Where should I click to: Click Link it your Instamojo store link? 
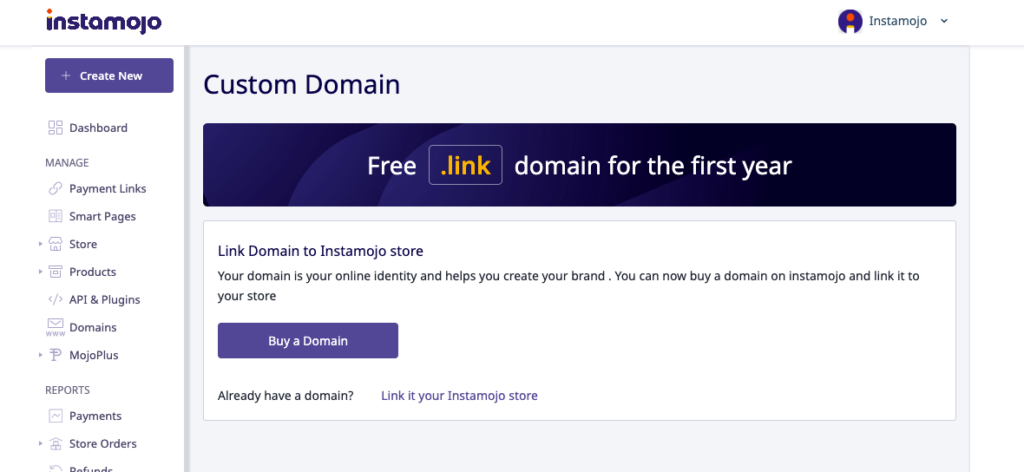point(459,396)
